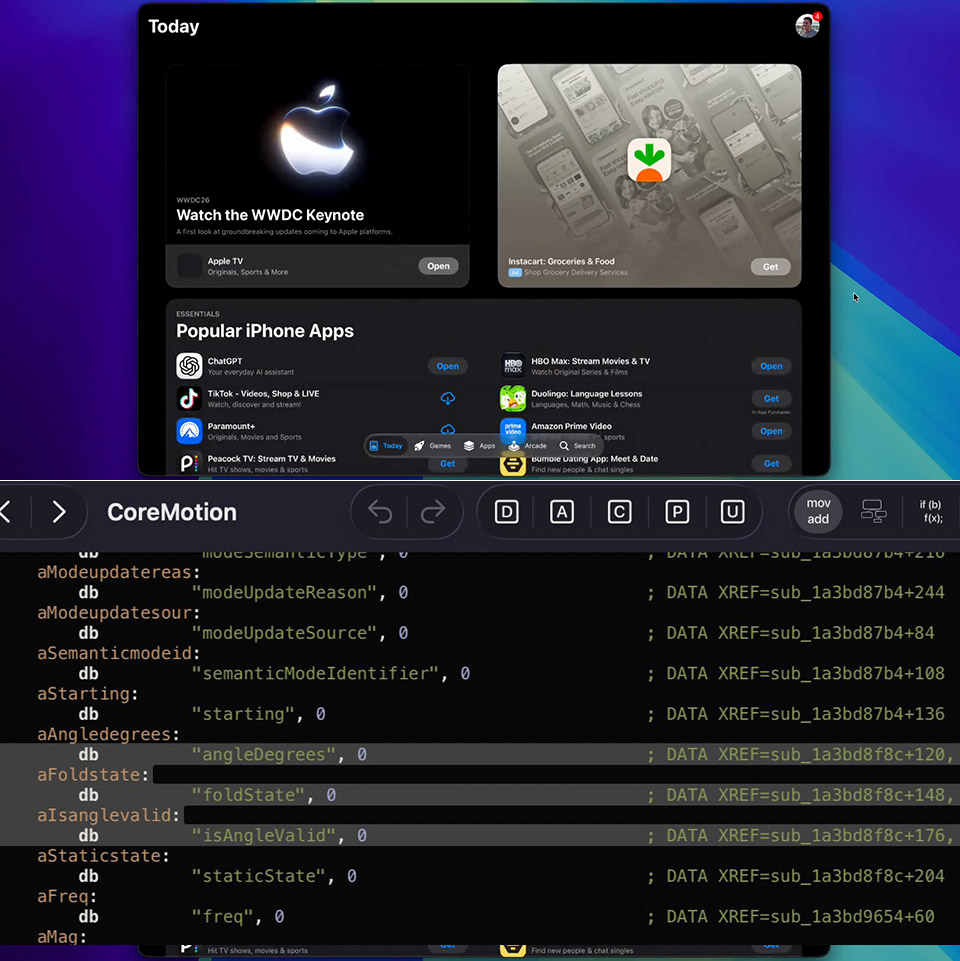This screenshot has width=960, height=961.
Task: Navigate back in the disassembler
Action: (6, 512)
